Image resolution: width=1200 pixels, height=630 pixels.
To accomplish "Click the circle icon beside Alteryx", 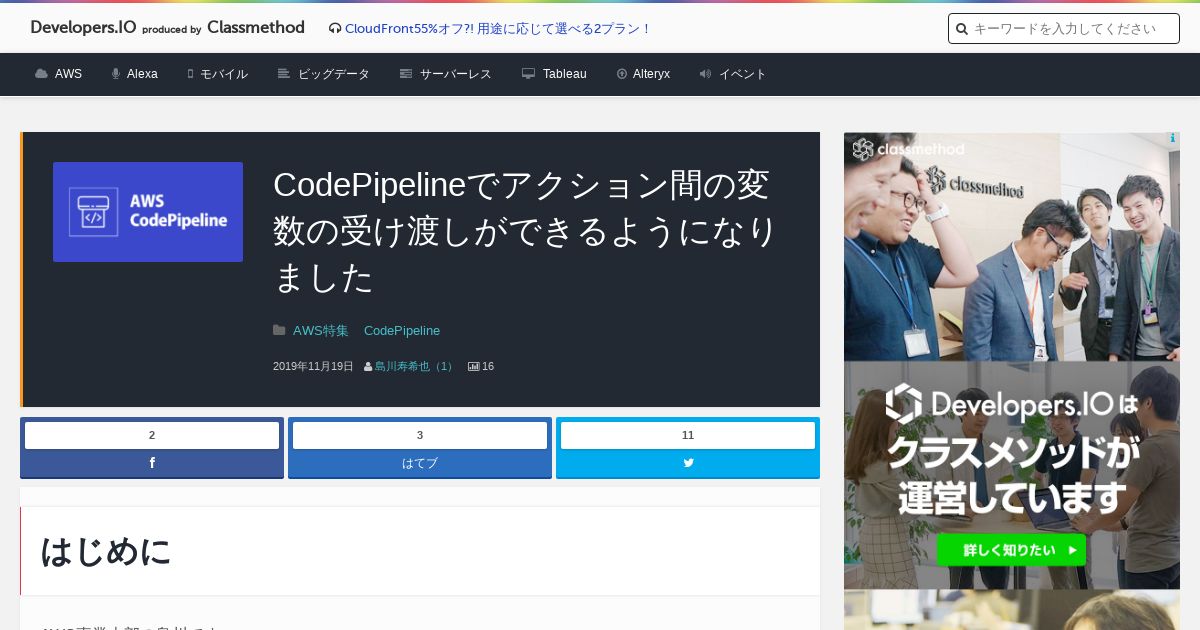I will pyautogui.click(x=622, y=74).
